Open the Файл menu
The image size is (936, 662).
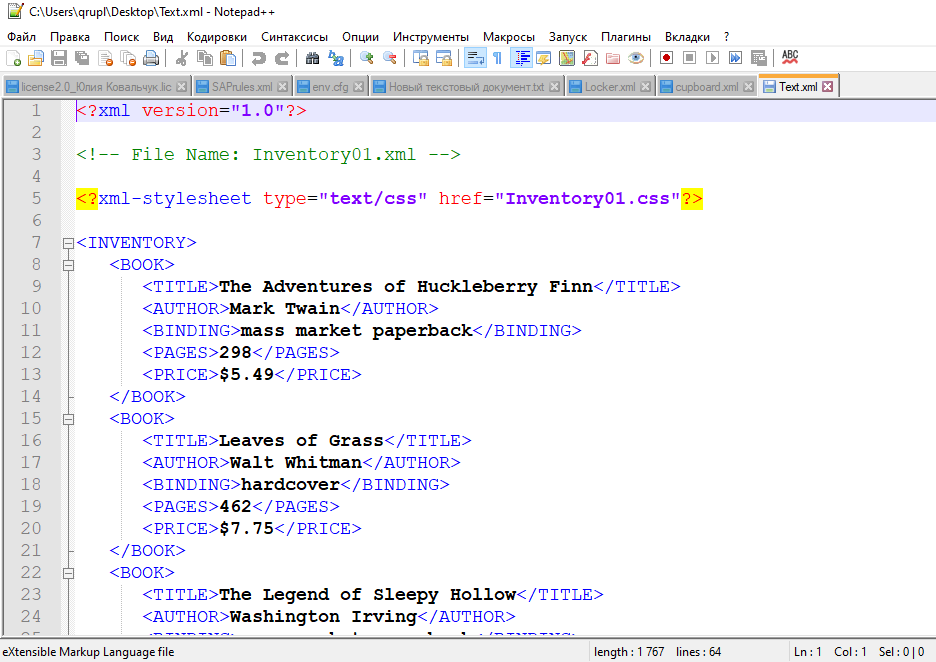[21, 37]
